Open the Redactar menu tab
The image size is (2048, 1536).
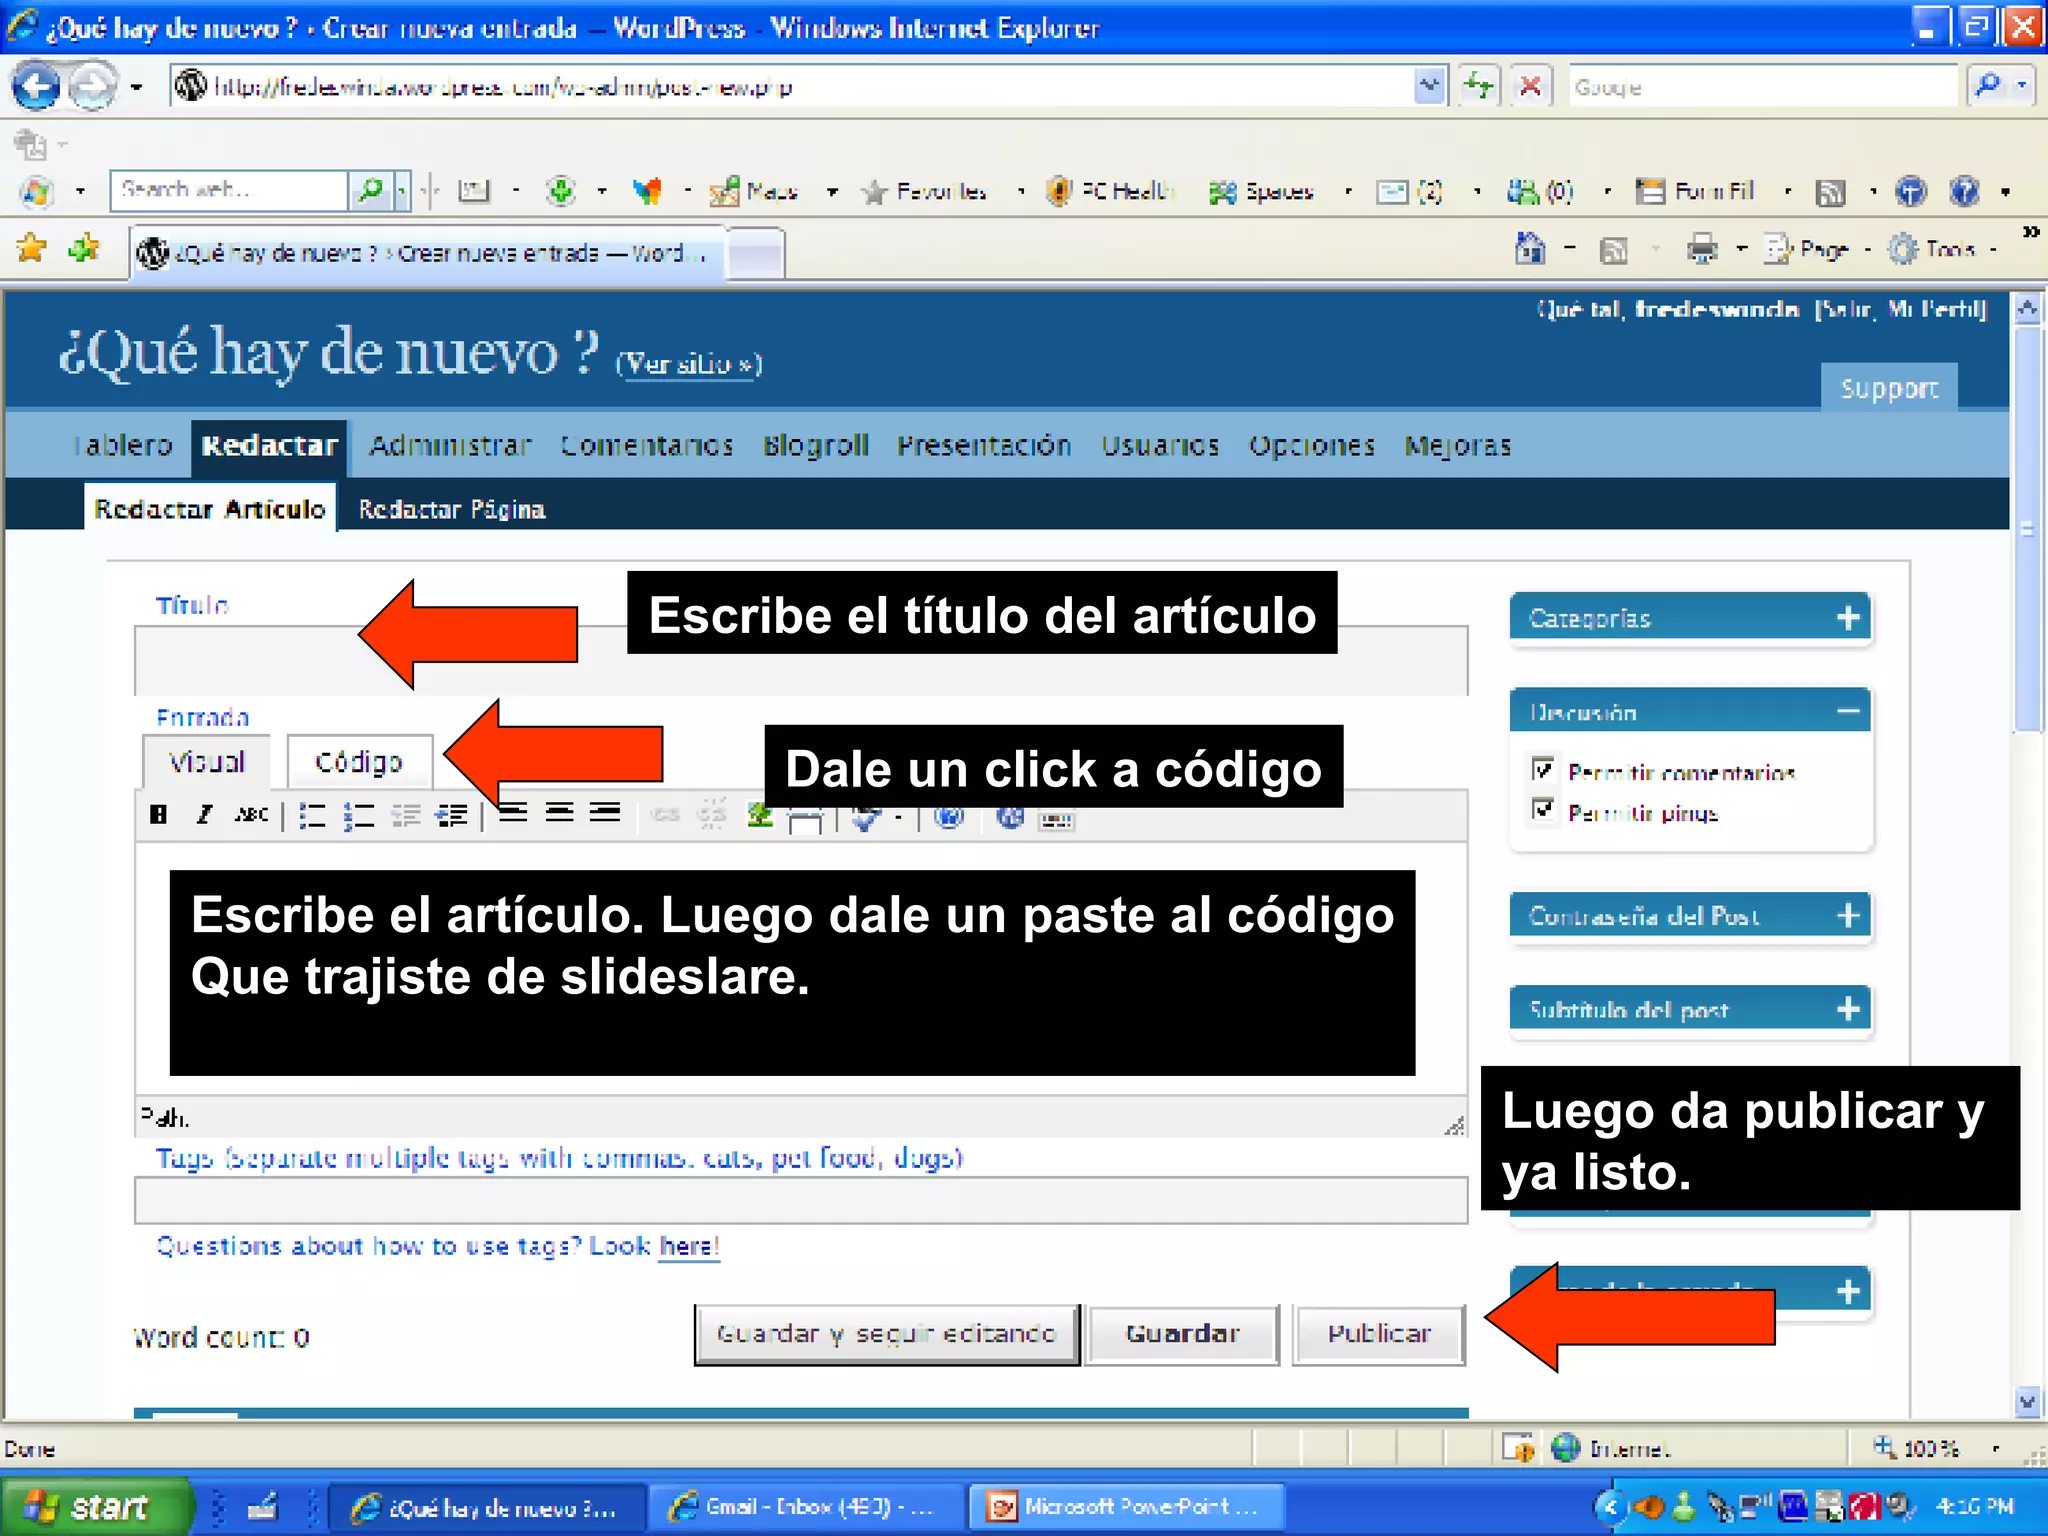tap(269, 446)
